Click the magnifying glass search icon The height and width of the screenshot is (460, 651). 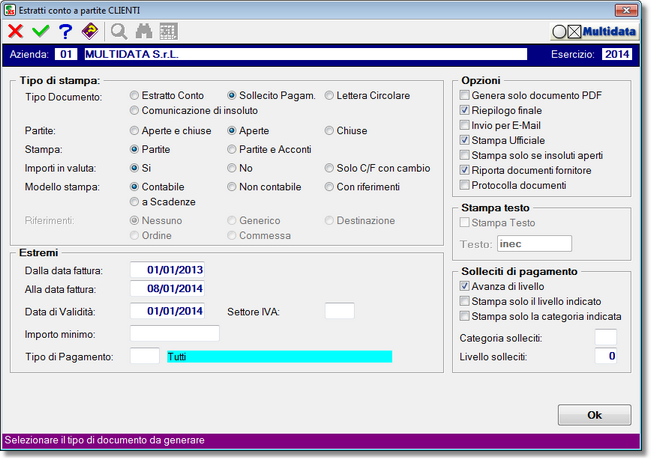(119, 32)
